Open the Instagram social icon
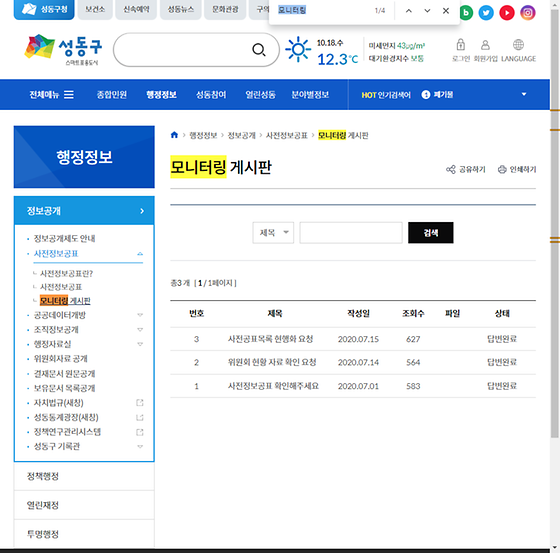This screenshot has height=553, width=560. tap(528, 13)
